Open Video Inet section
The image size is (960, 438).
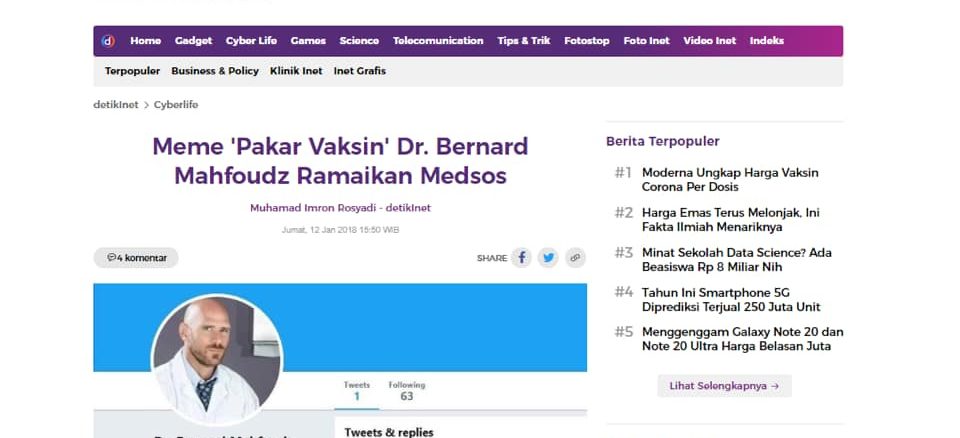coord(710,41)
